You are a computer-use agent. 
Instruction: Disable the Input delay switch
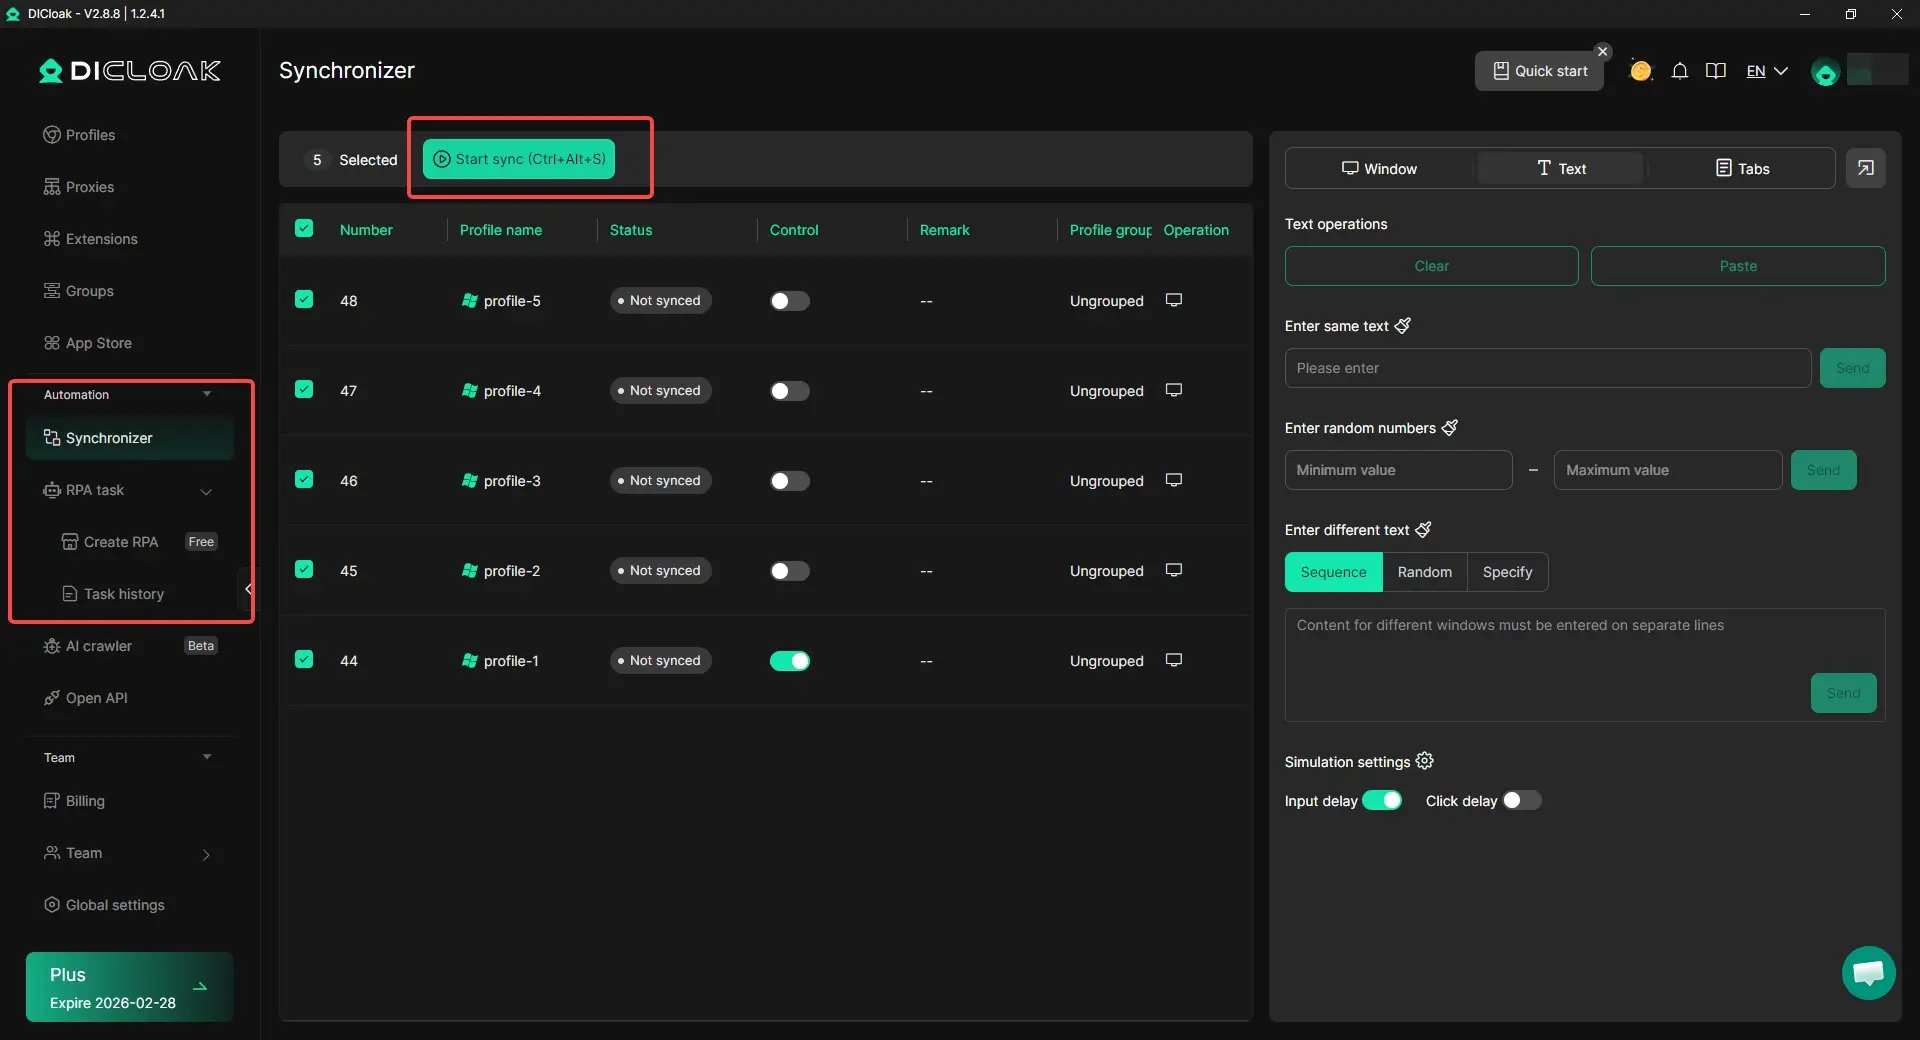[x=1382, y=801]
